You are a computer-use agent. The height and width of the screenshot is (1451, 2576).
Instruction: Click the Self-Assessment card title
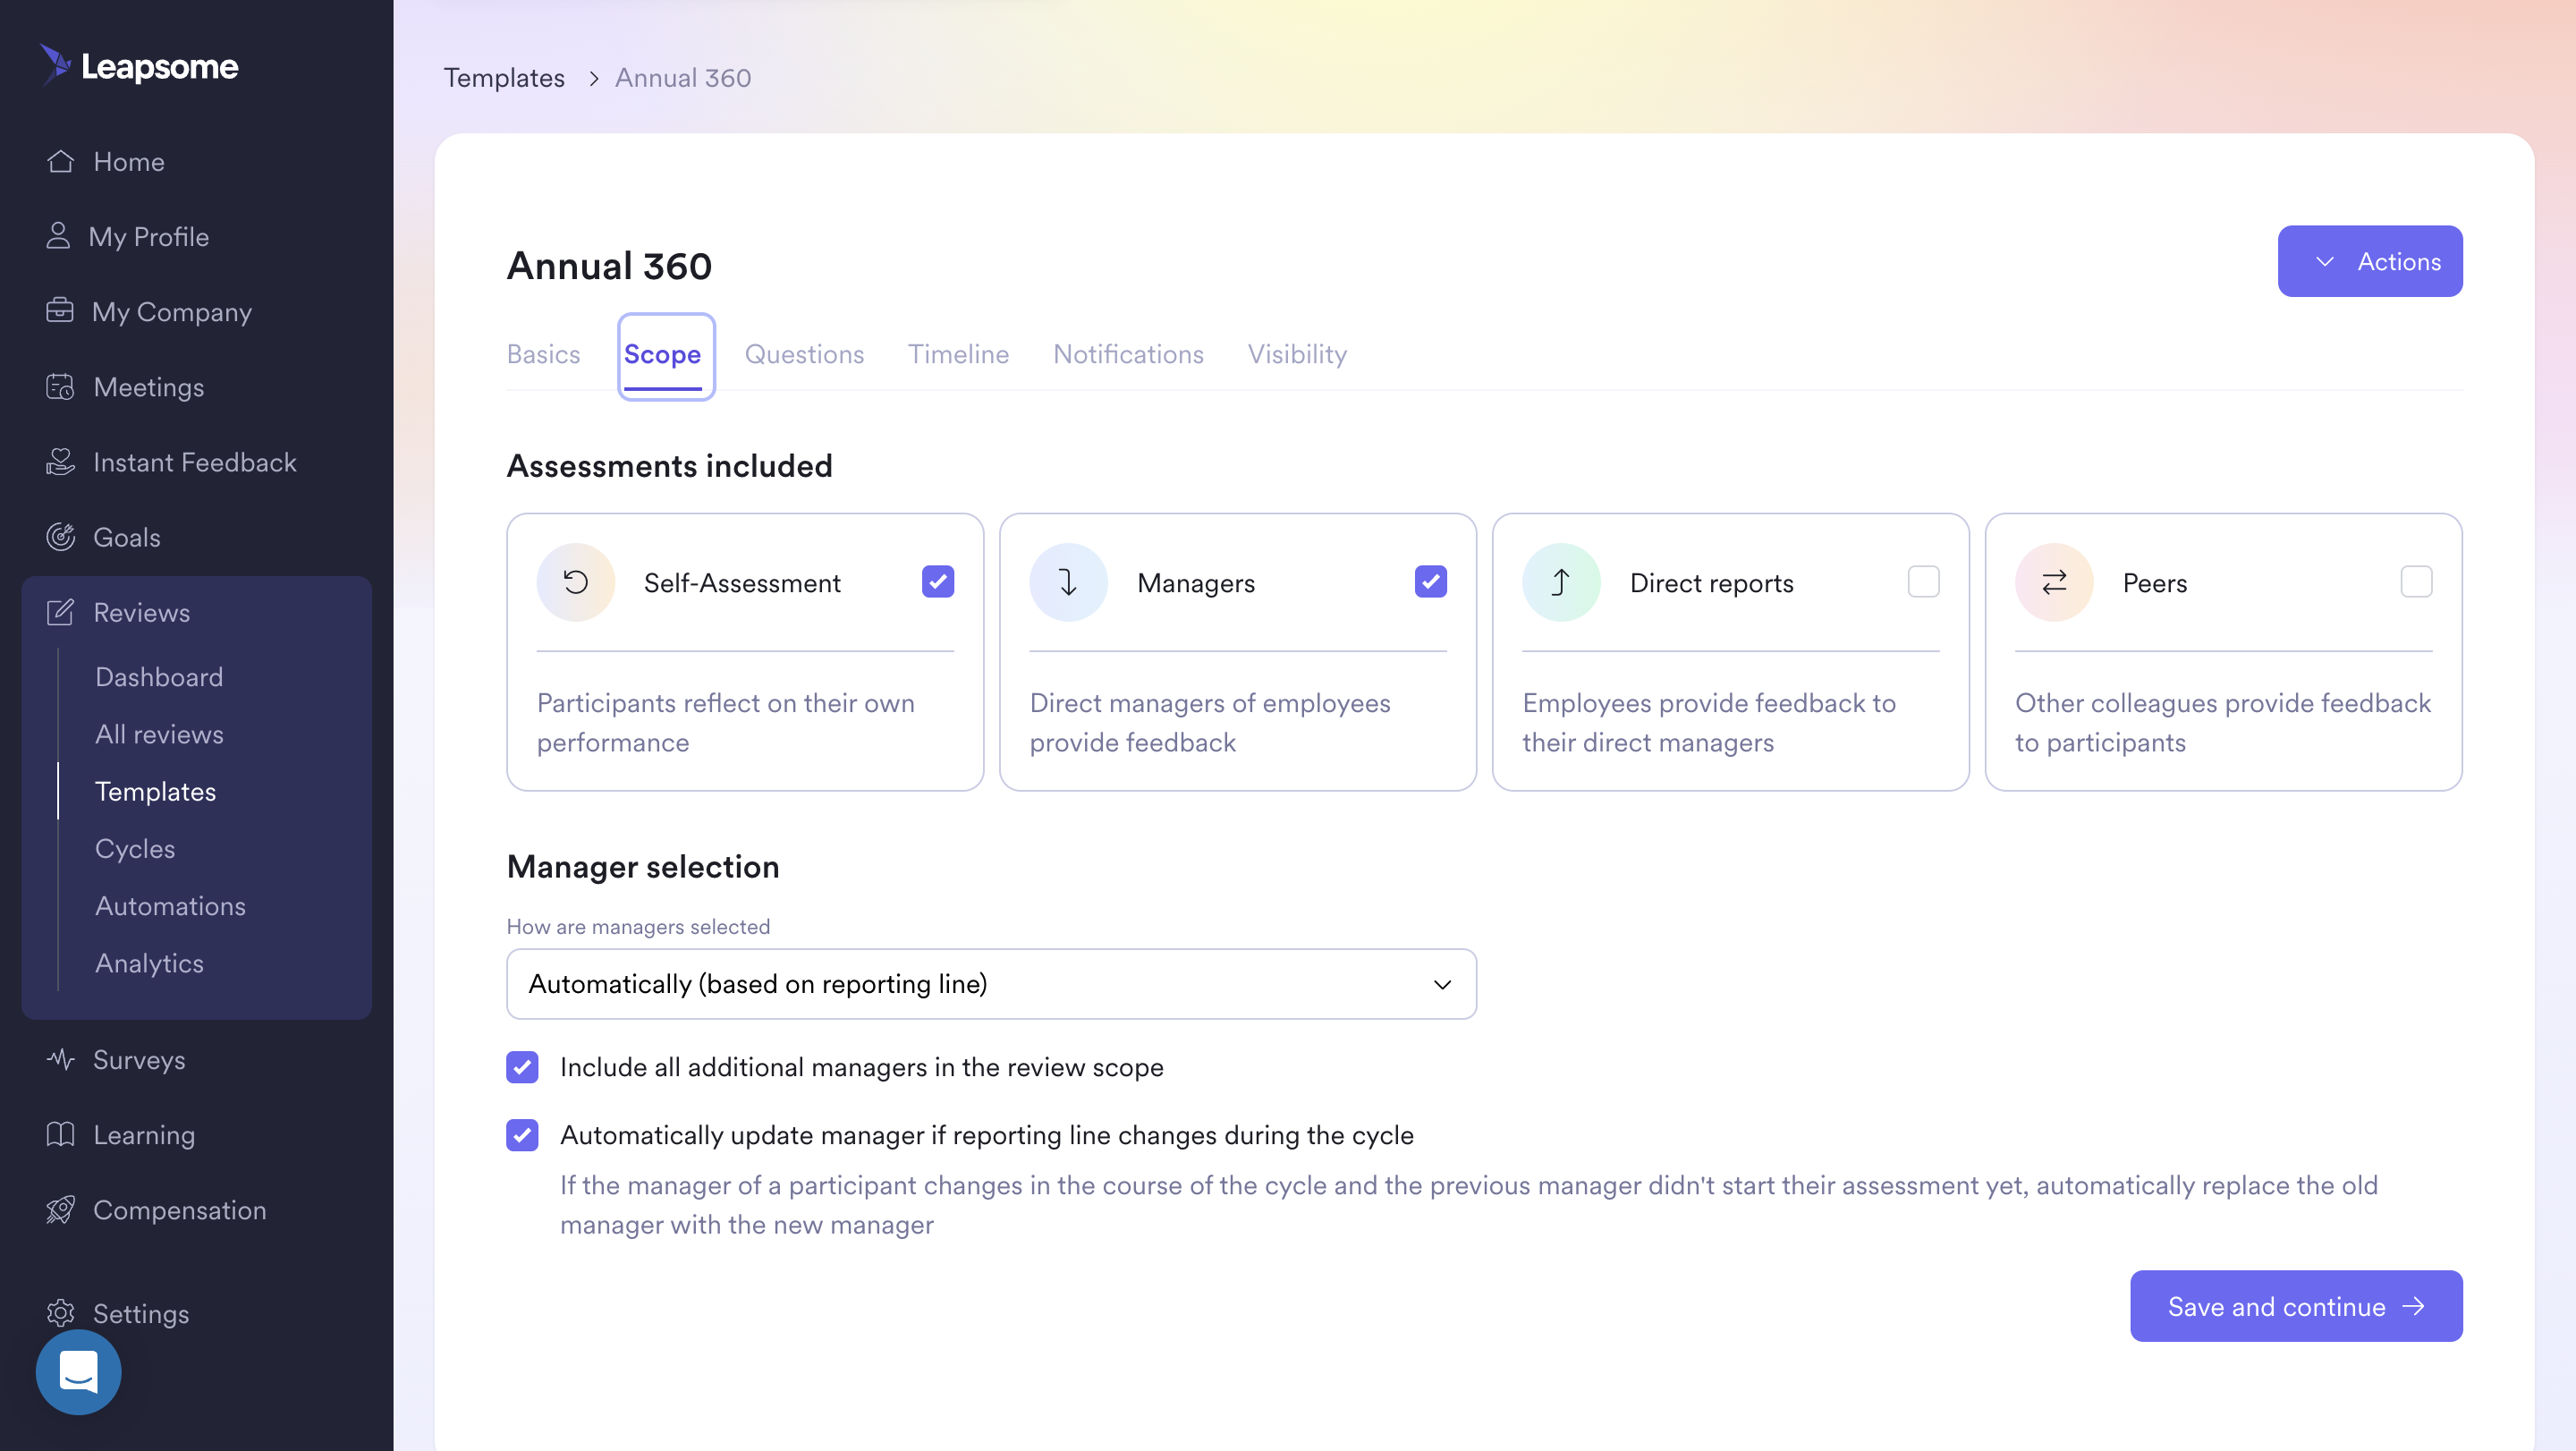tap(742, 583)
